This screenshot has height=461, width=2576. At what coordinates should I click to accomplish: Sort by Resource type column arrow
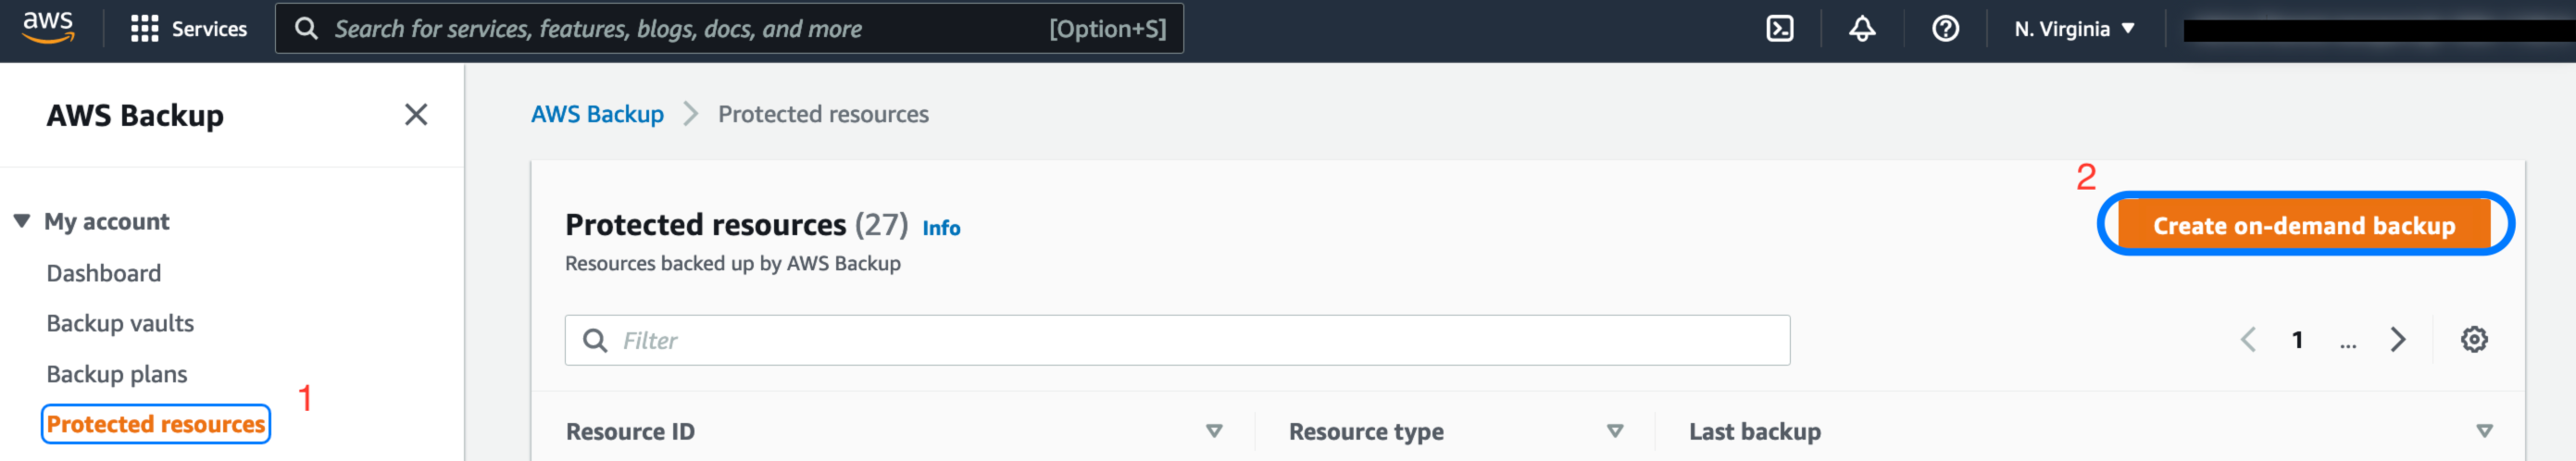tap(1614, 431)
